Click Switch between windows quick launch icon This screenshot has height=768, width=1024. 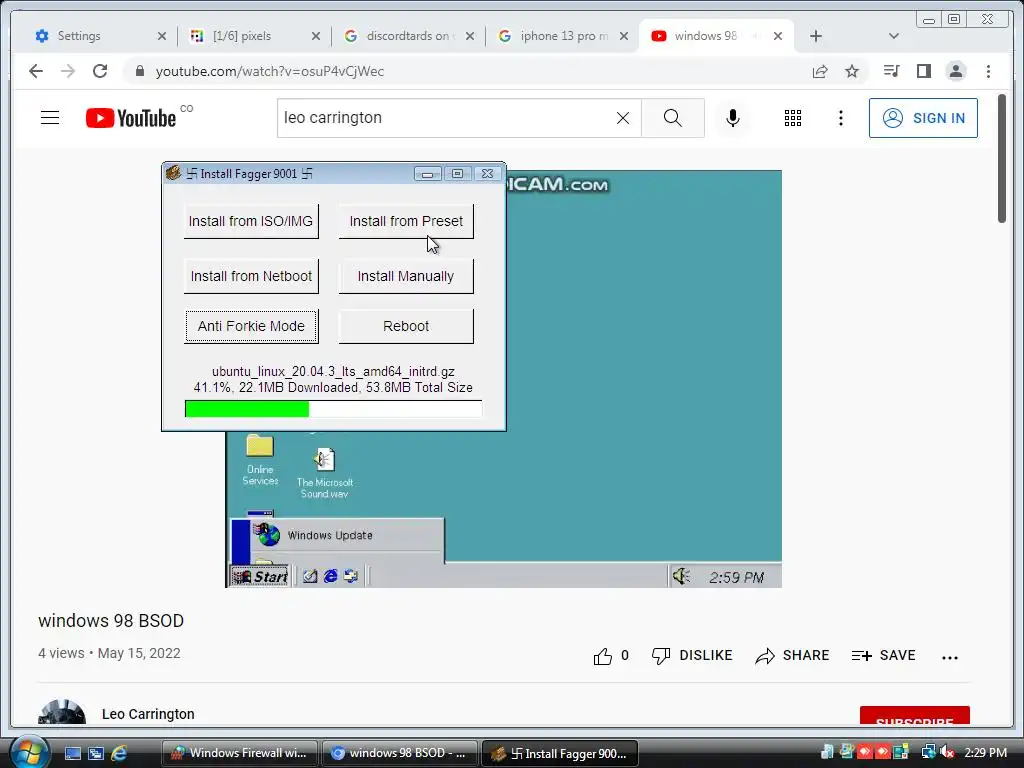[96, 753]
